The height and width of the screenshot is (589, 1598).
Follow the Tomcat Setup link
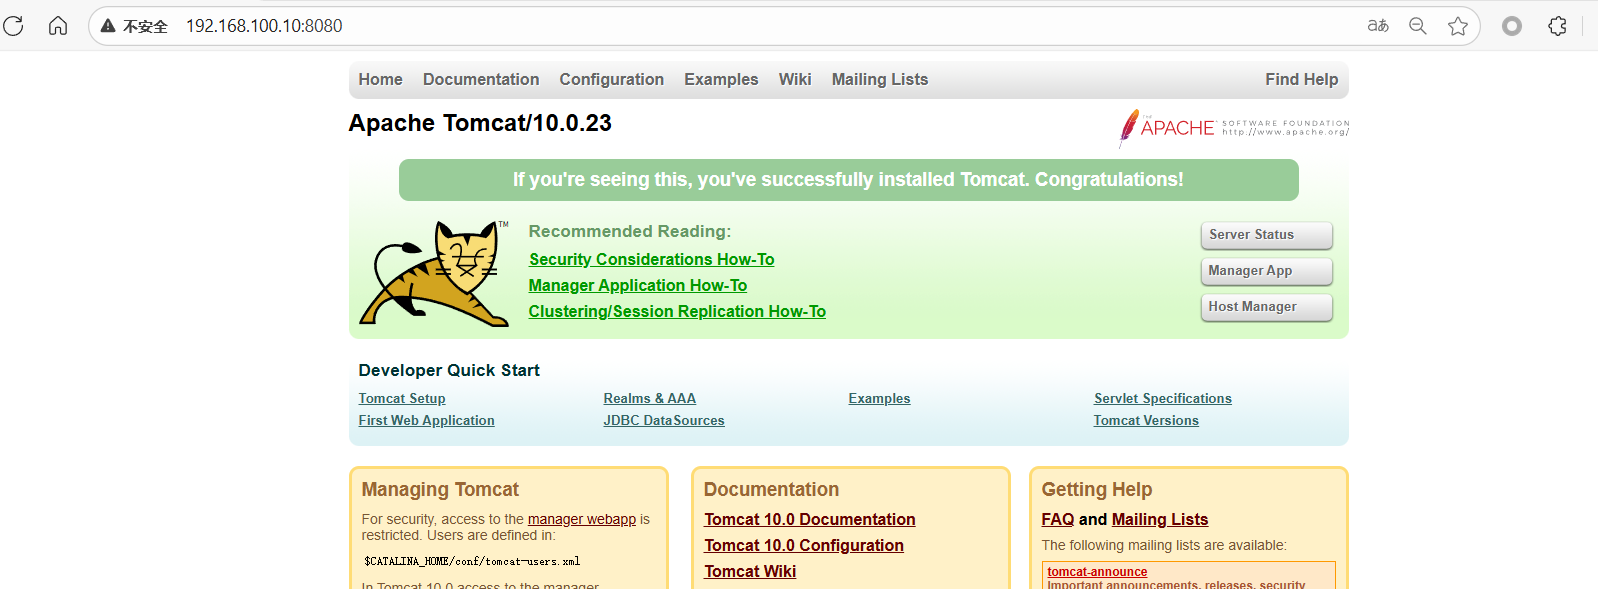click(x=402, y=398)
